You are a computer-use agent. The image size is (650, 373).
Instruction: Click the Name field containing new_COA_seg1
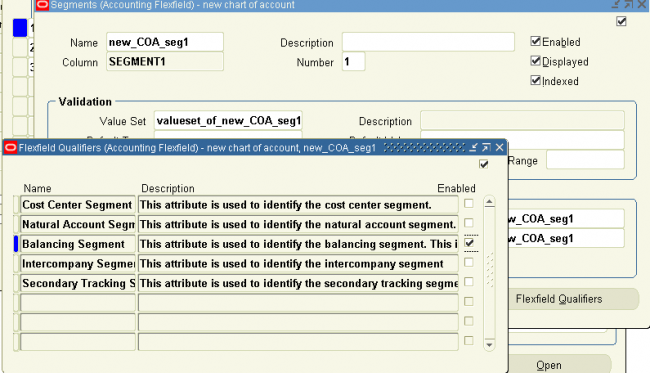(165, 42)
